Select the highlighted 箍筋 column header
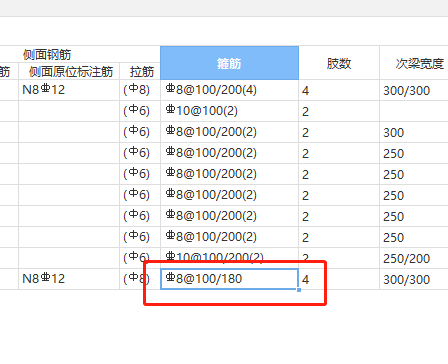The height and width of the screenshot is (364, 448). click(229, 63)
